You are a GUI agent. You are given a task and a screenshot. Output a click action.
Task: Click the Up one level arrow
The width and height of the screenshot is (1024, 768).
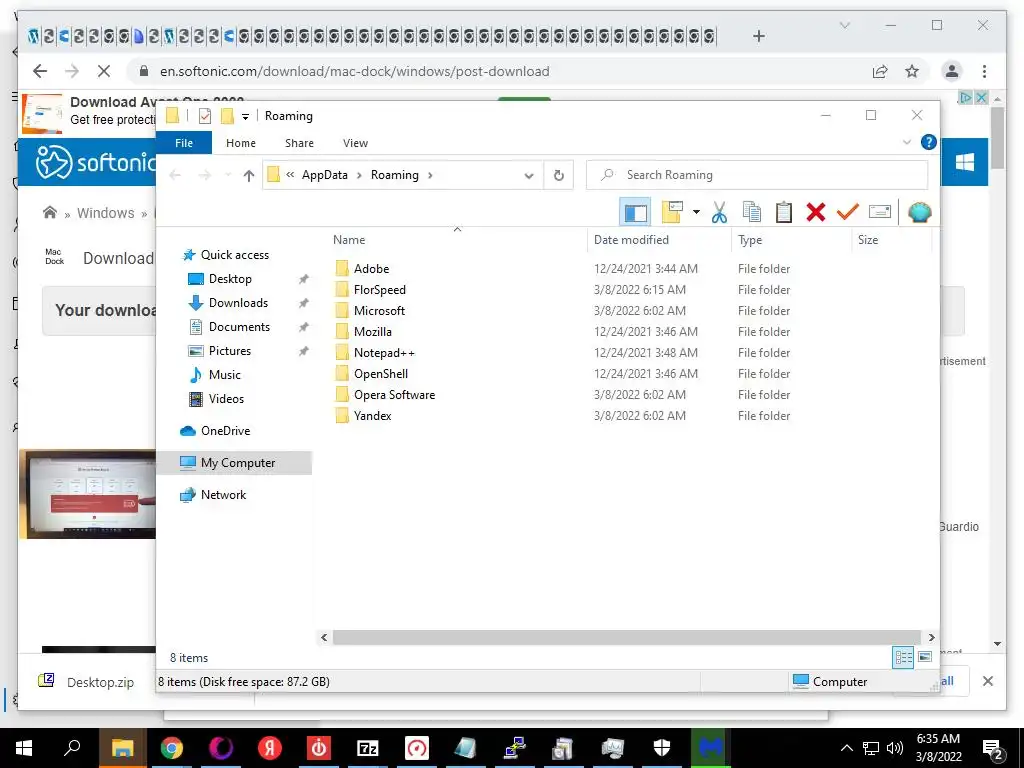pyautogui.click(x=248, y=175)
